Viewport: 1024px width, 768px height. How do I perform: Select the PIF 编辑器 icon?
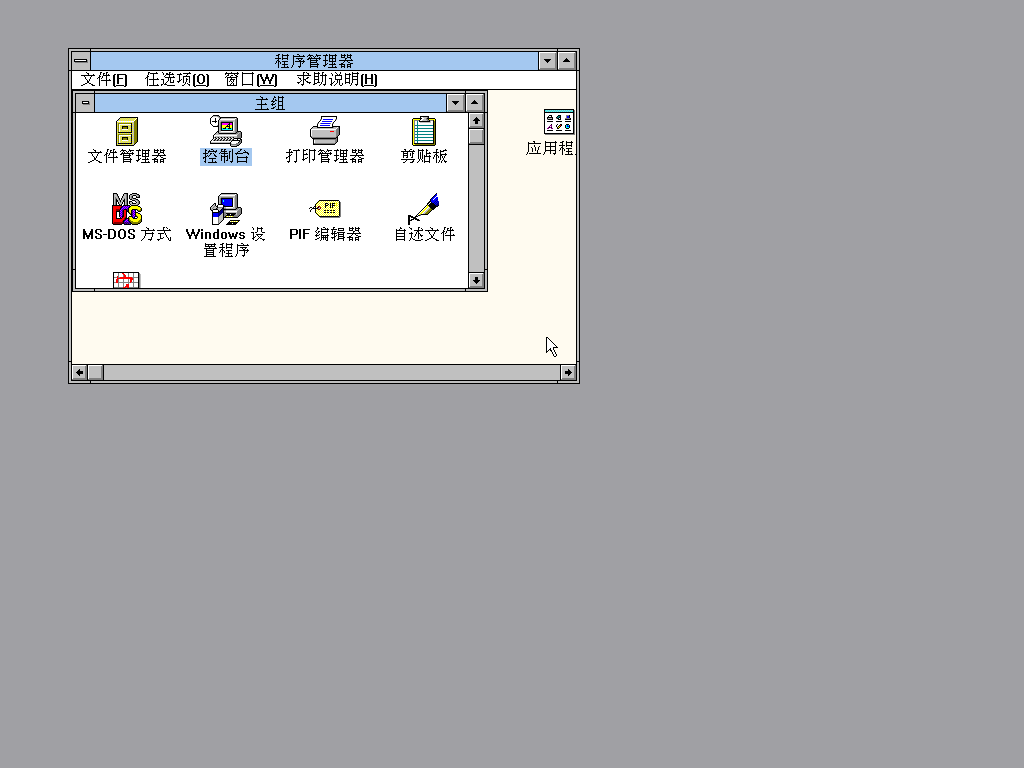click(325, 208)
